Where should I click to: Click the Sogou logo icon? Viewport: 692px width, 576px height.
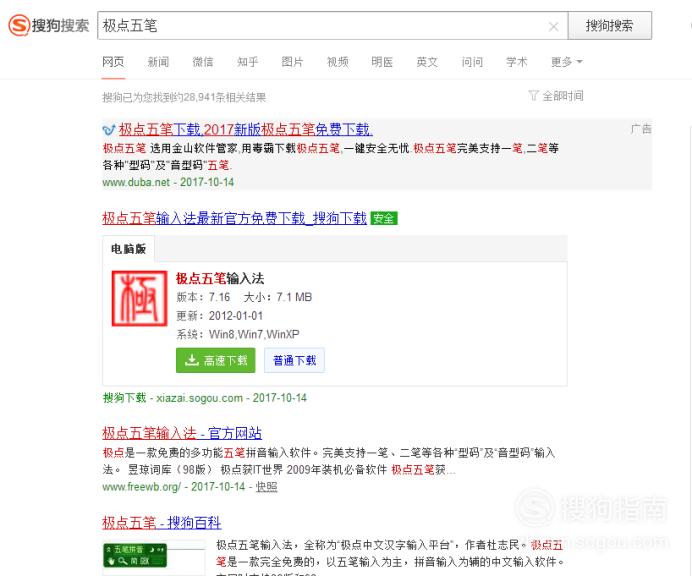click(19, 25)
